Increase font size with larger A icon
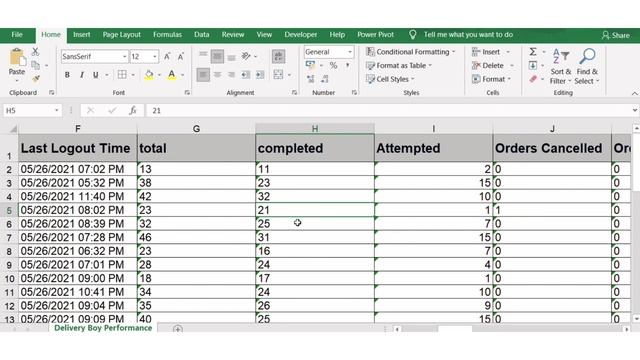The height and width of the screenshot is (360, 640). [x=167, y=56]
